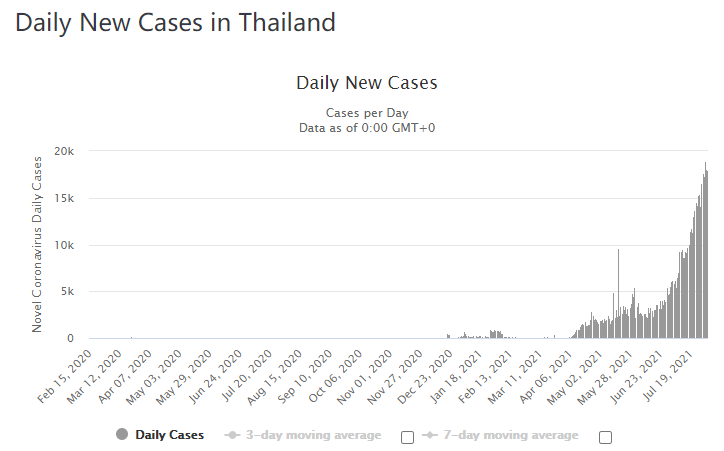Enable the 3-day moving average checkbox
Image resolution: width=724 pixels, height=451 pixels.
[407, 436]
